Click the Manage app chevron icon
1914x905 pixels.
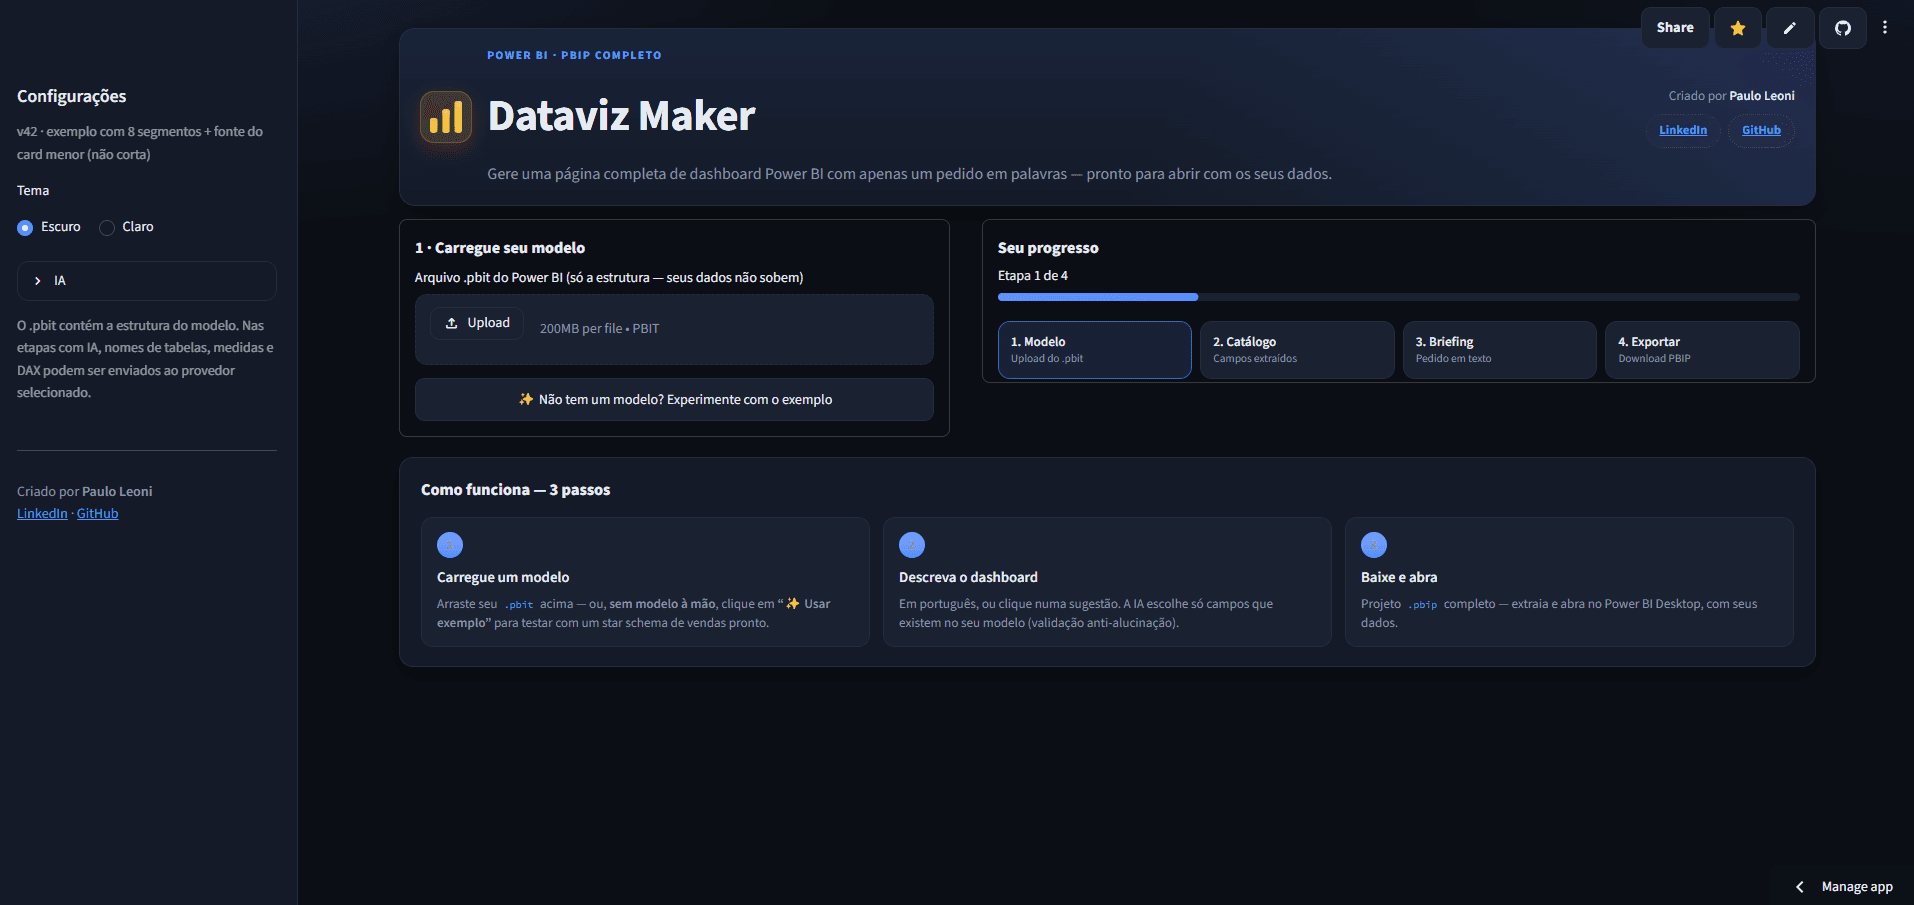(1800, 887)
